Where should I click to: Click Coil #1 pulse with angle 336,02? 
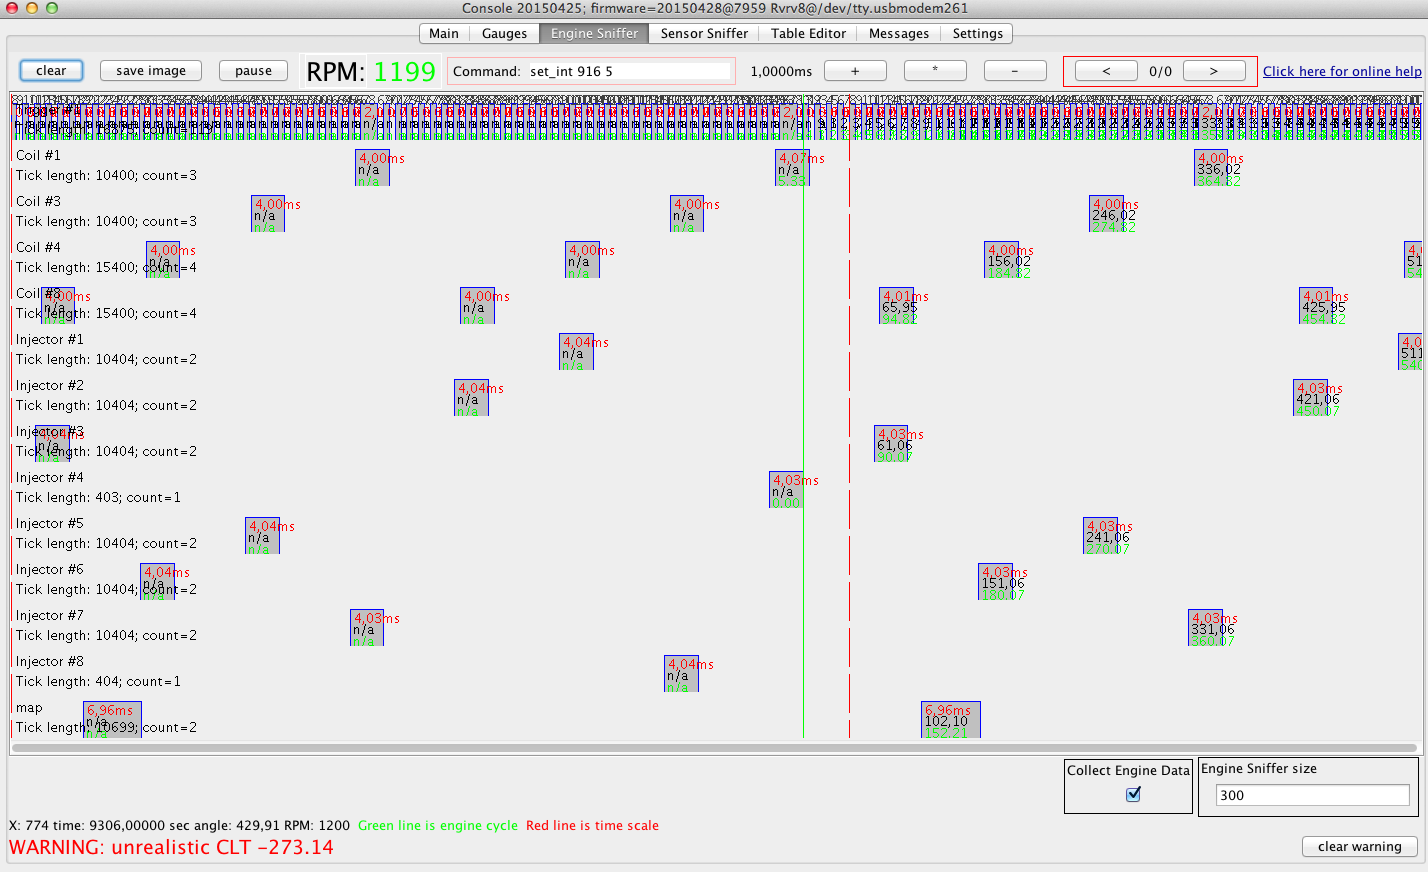coord(1211,168)
